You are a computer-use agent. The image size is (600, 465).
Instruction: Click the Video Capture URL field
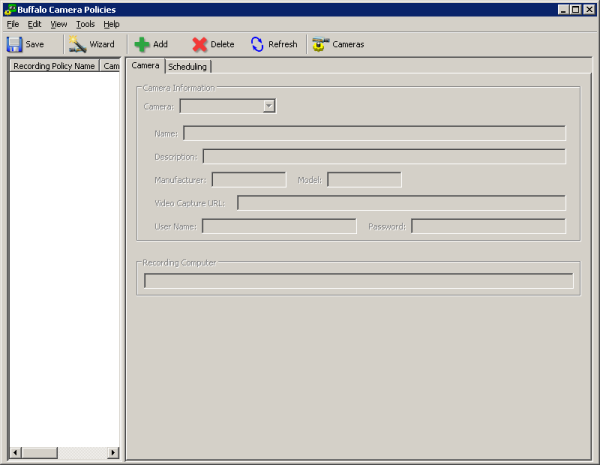click(401, 203)
